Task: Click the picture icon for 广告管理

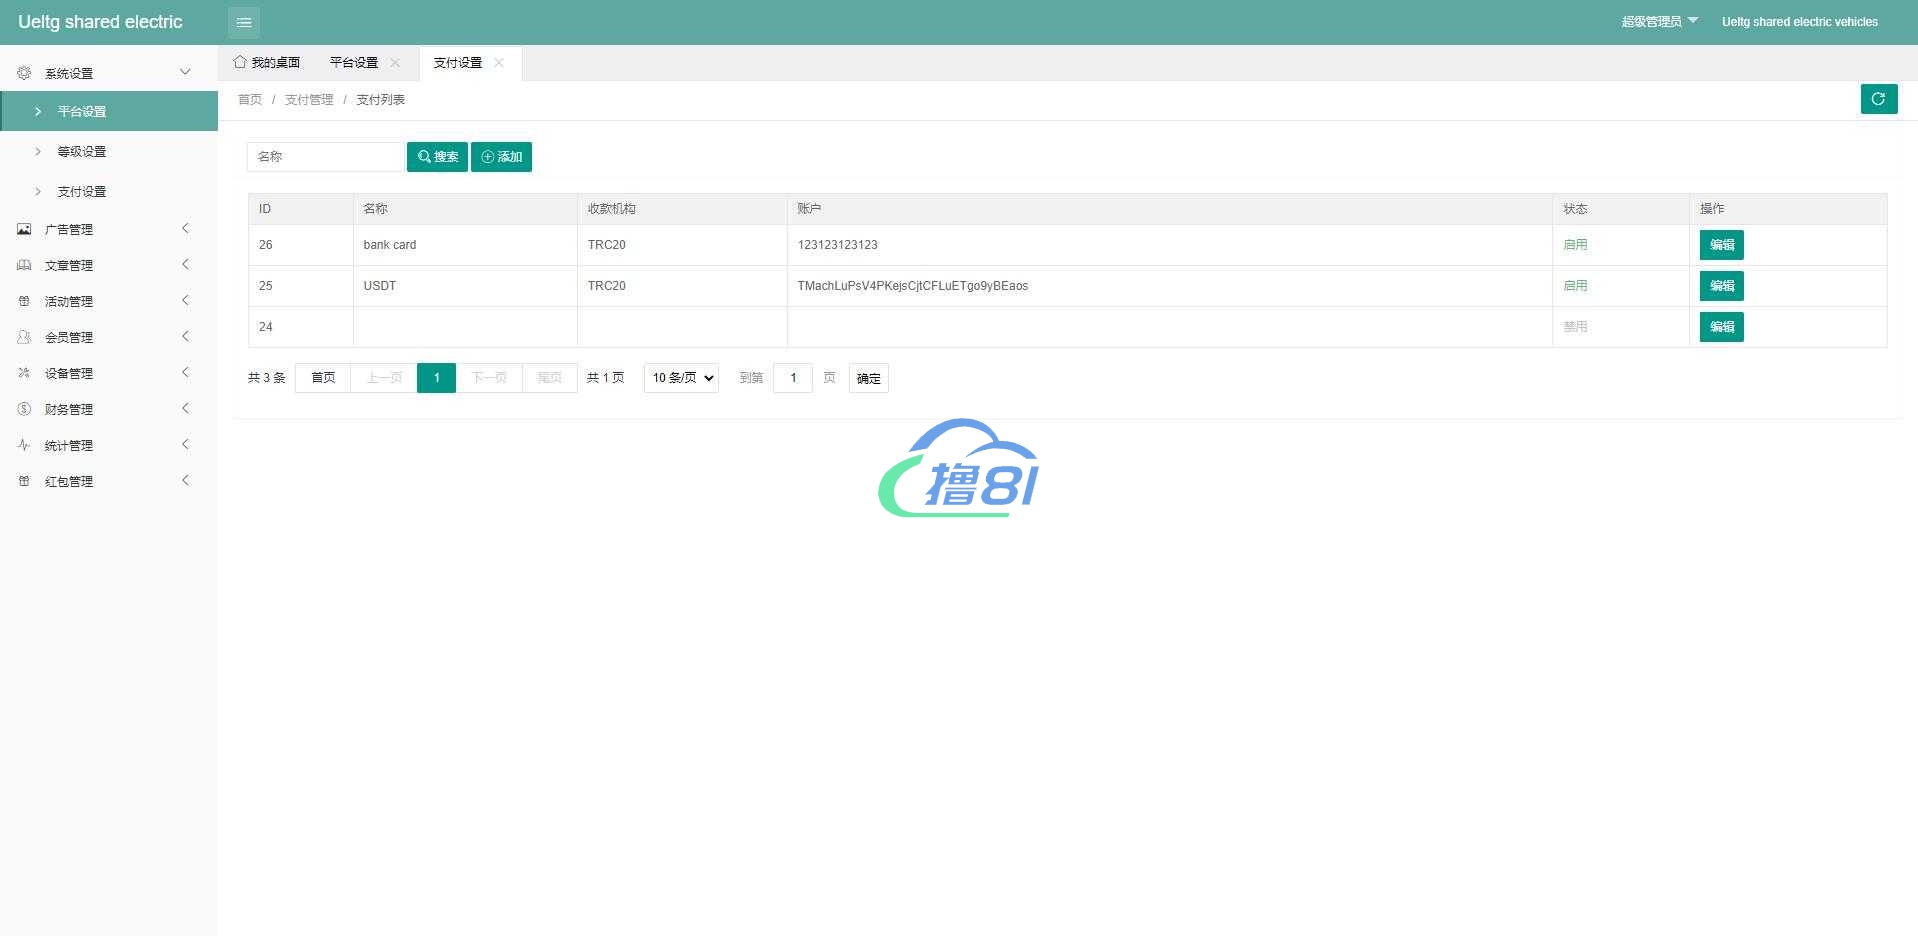Action: (x=24, y=229)
